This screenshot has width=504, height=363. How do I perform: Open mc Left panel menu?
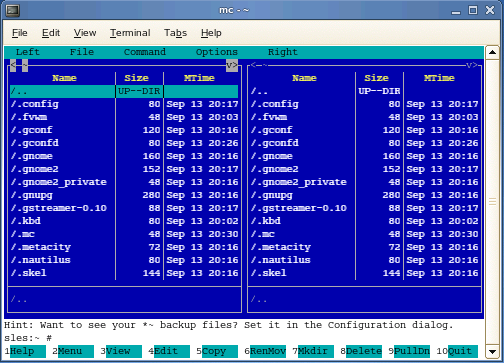(x=28, y=52)
